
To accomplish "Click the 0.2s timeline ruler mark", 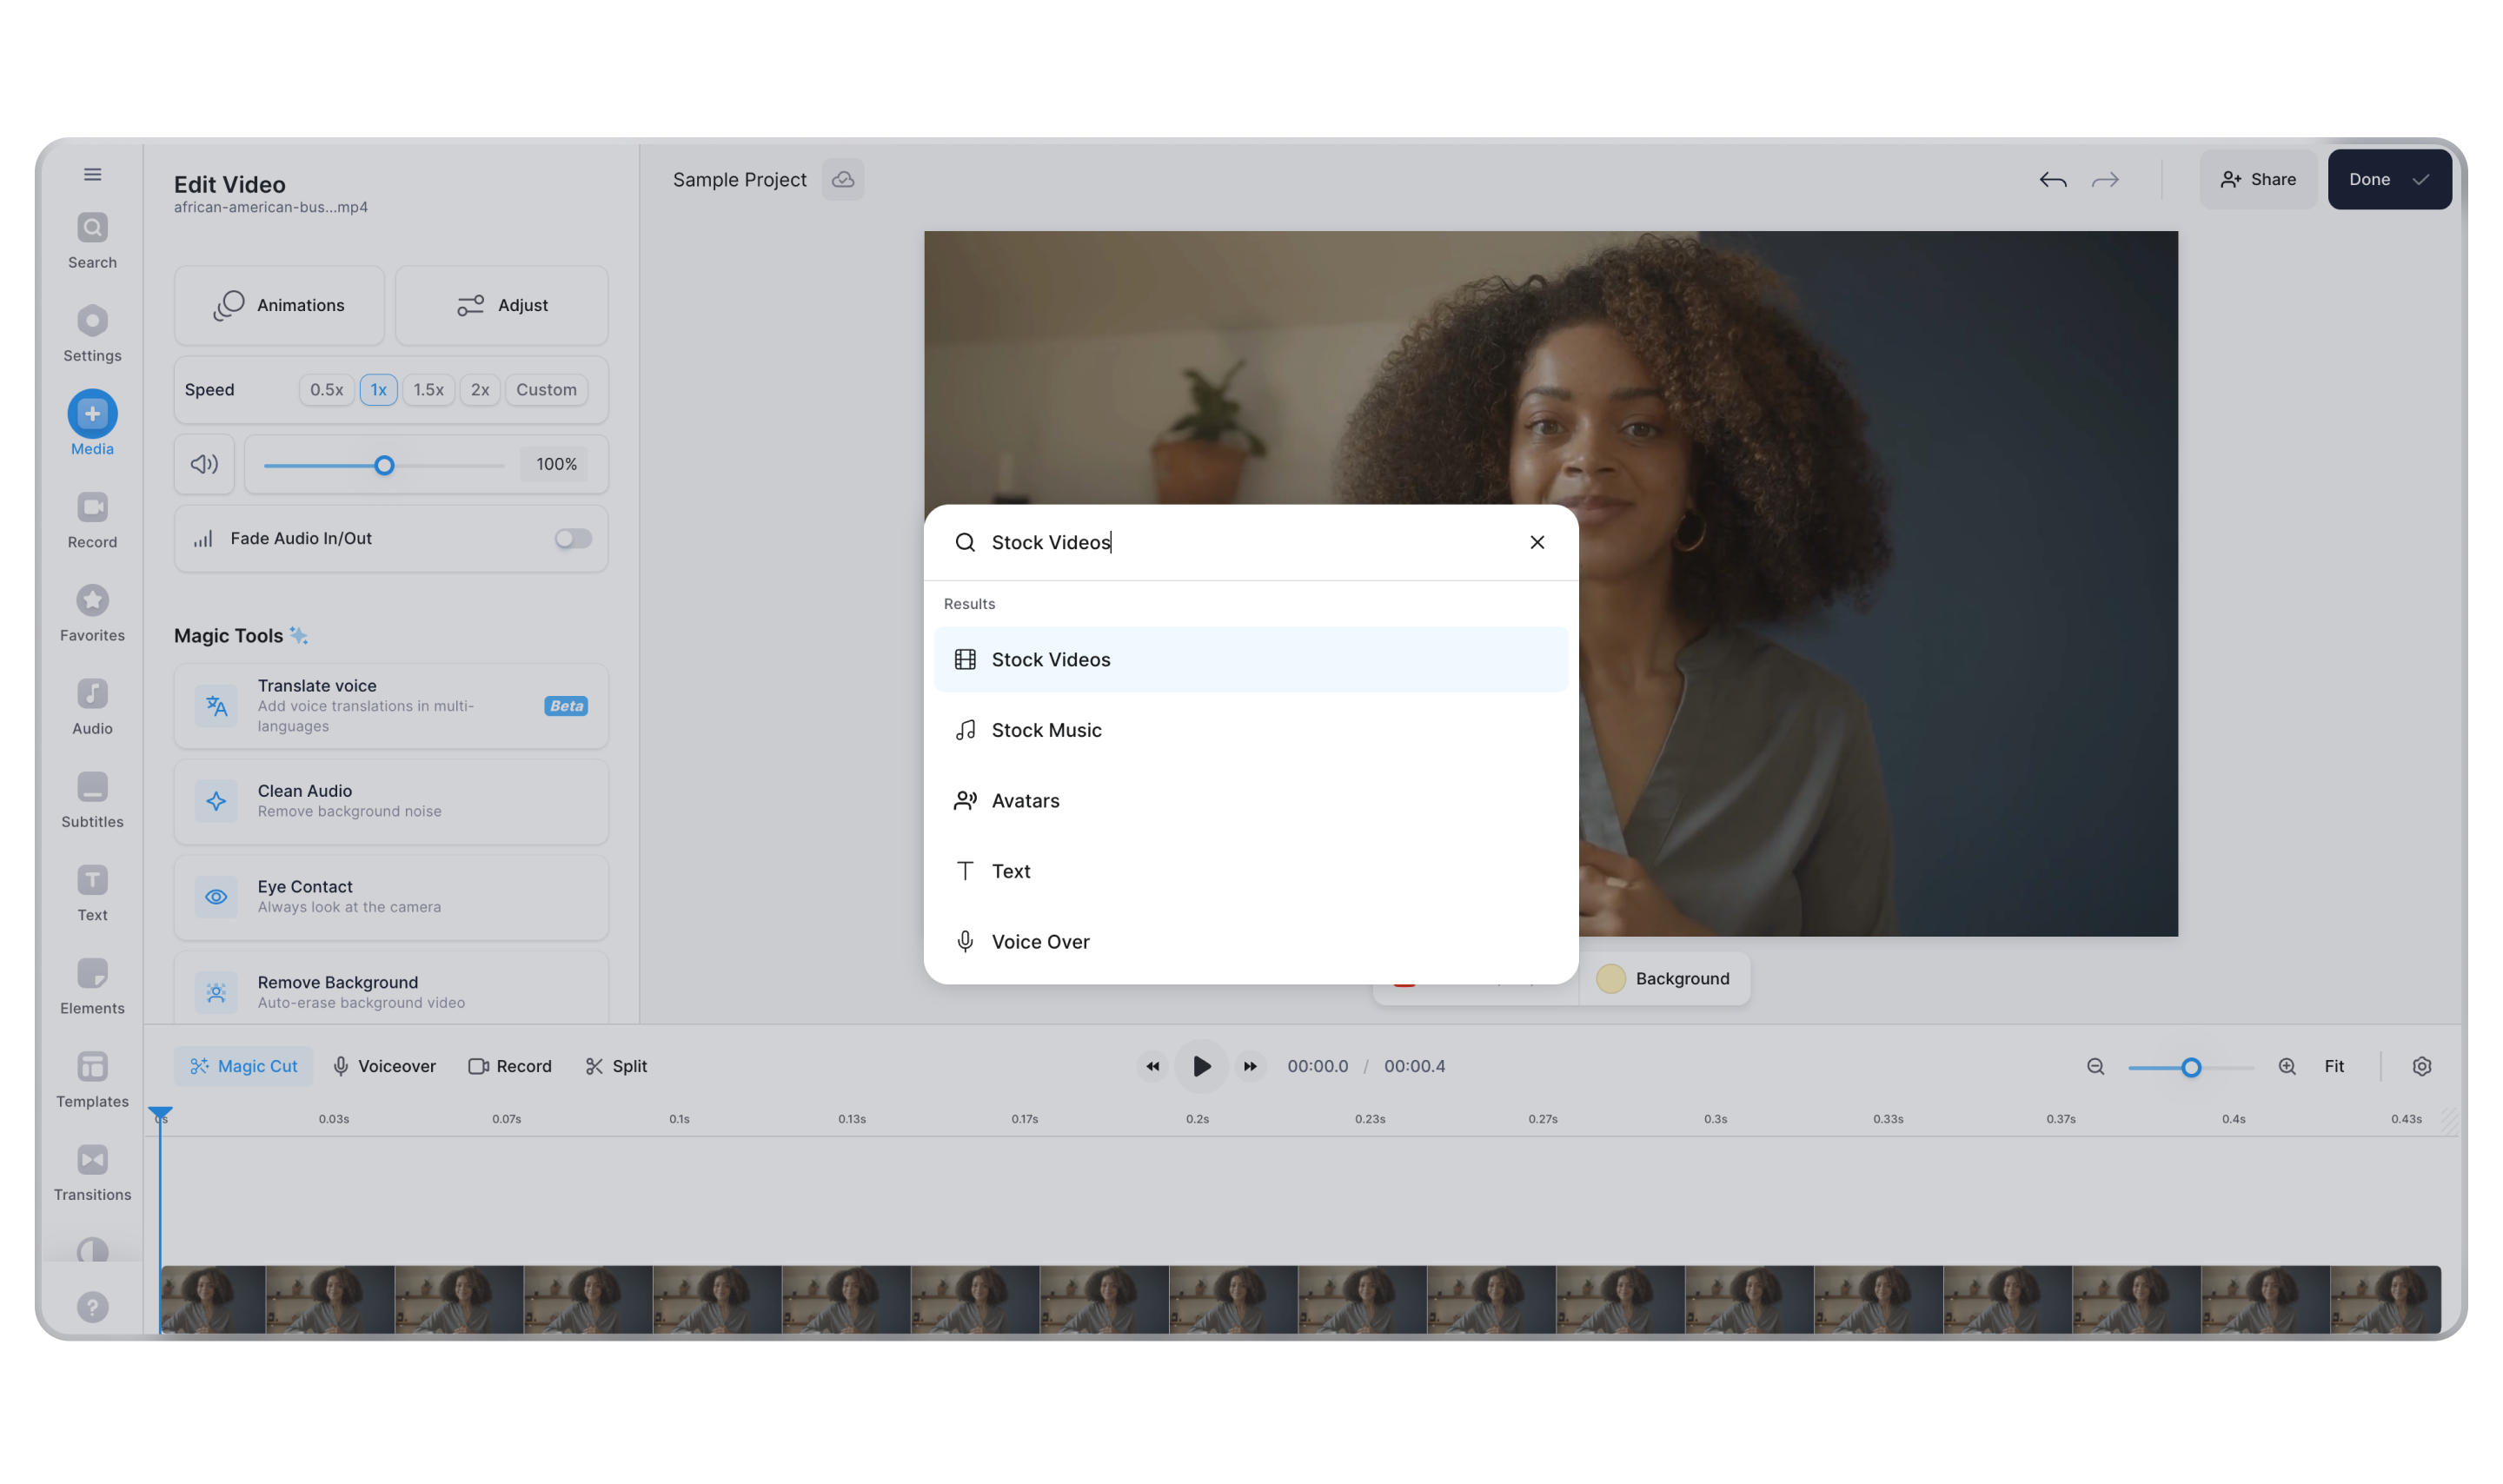I will (x=1197, y=1120).
